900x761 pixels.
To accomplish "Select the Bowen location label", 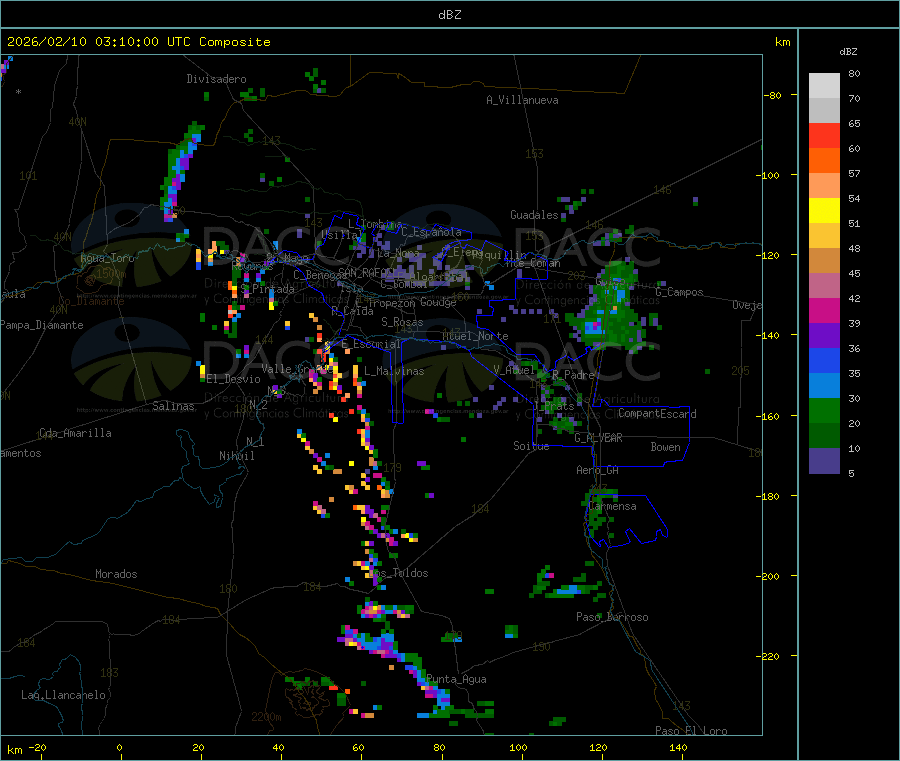I will pos(665,448).
